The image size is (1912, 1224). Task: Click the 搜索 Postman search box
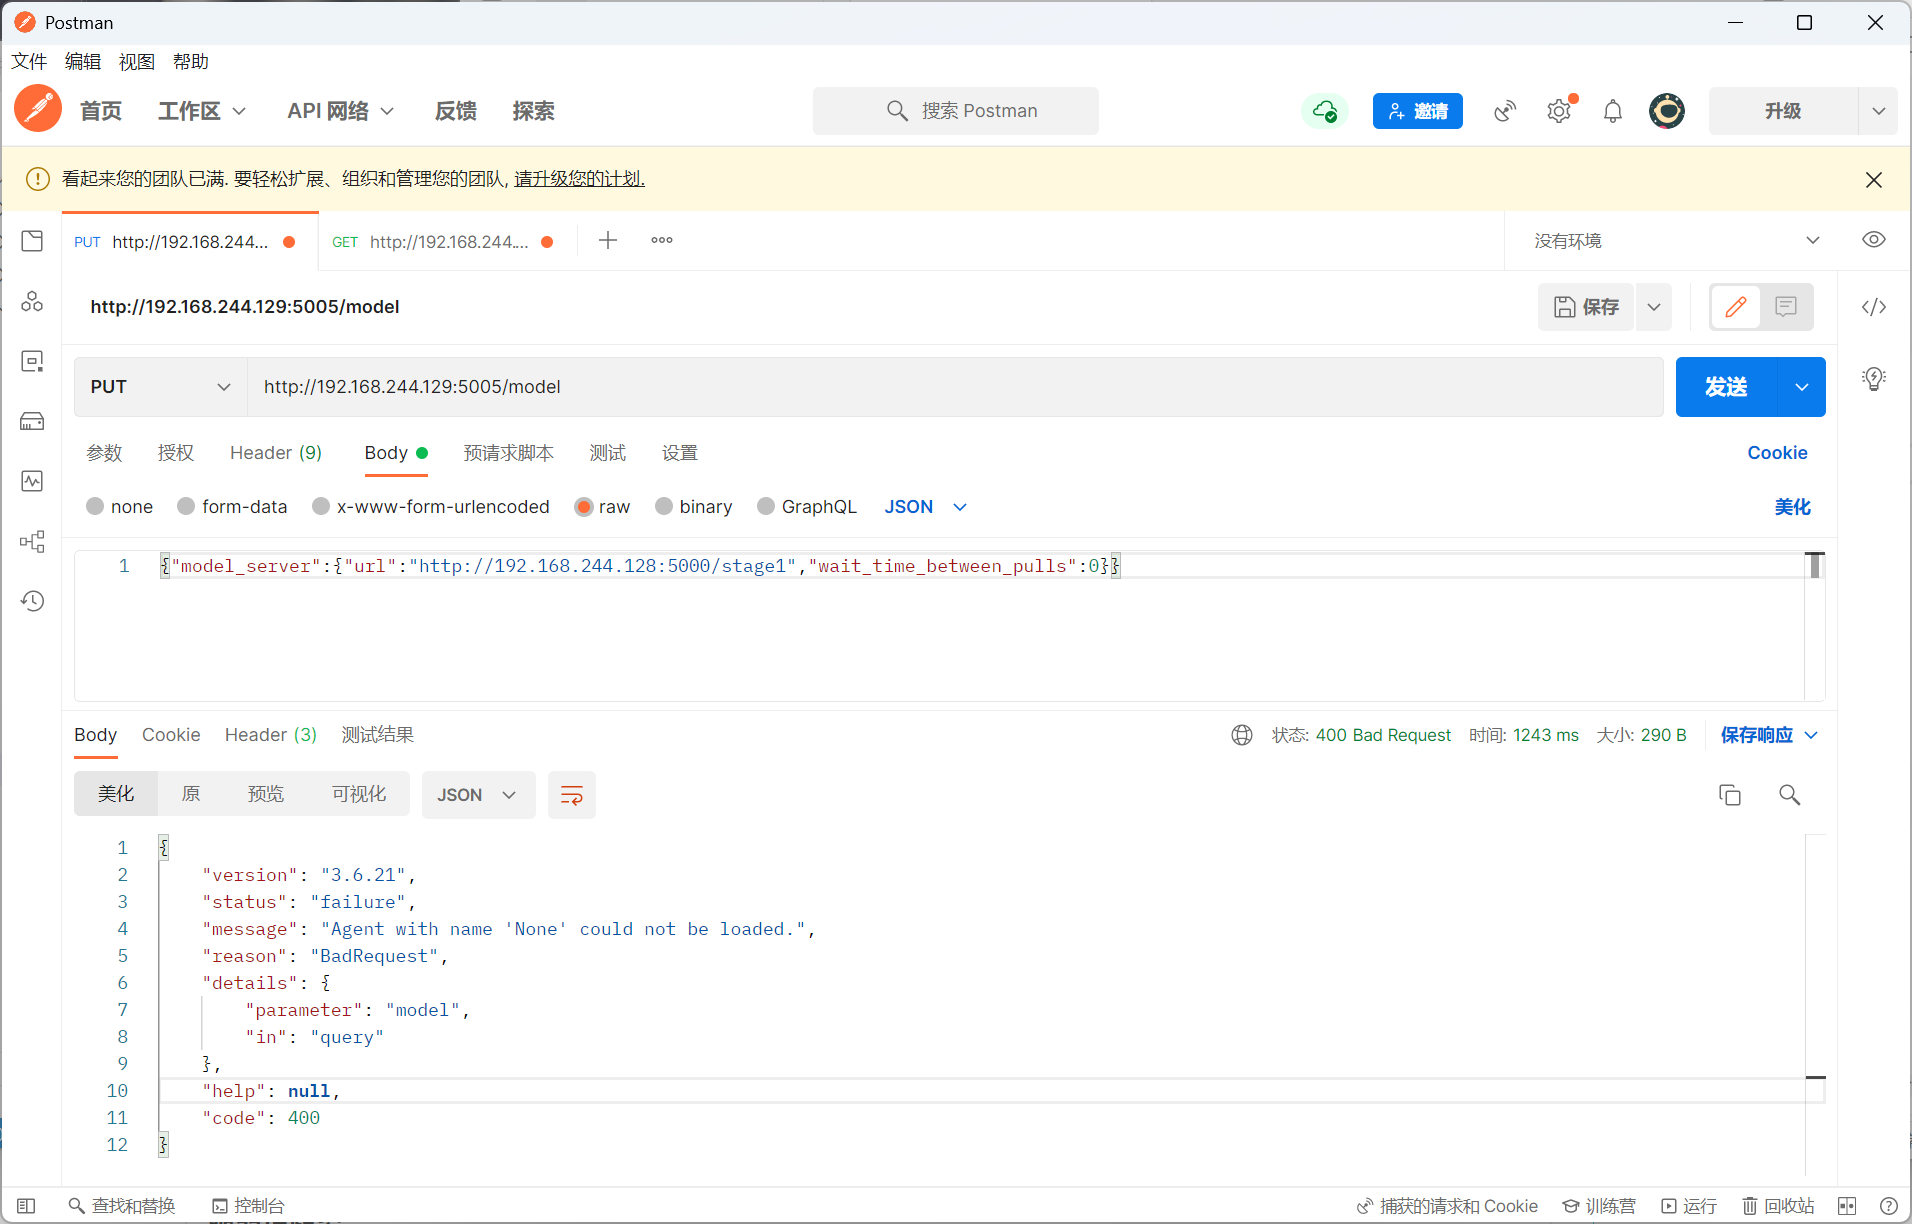point(956,111)
